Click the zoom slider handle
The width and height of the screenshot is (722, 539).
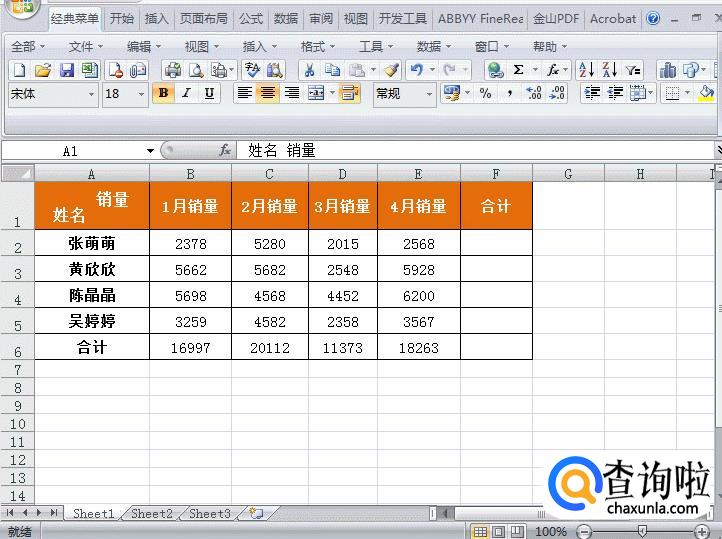click(642, 532)
